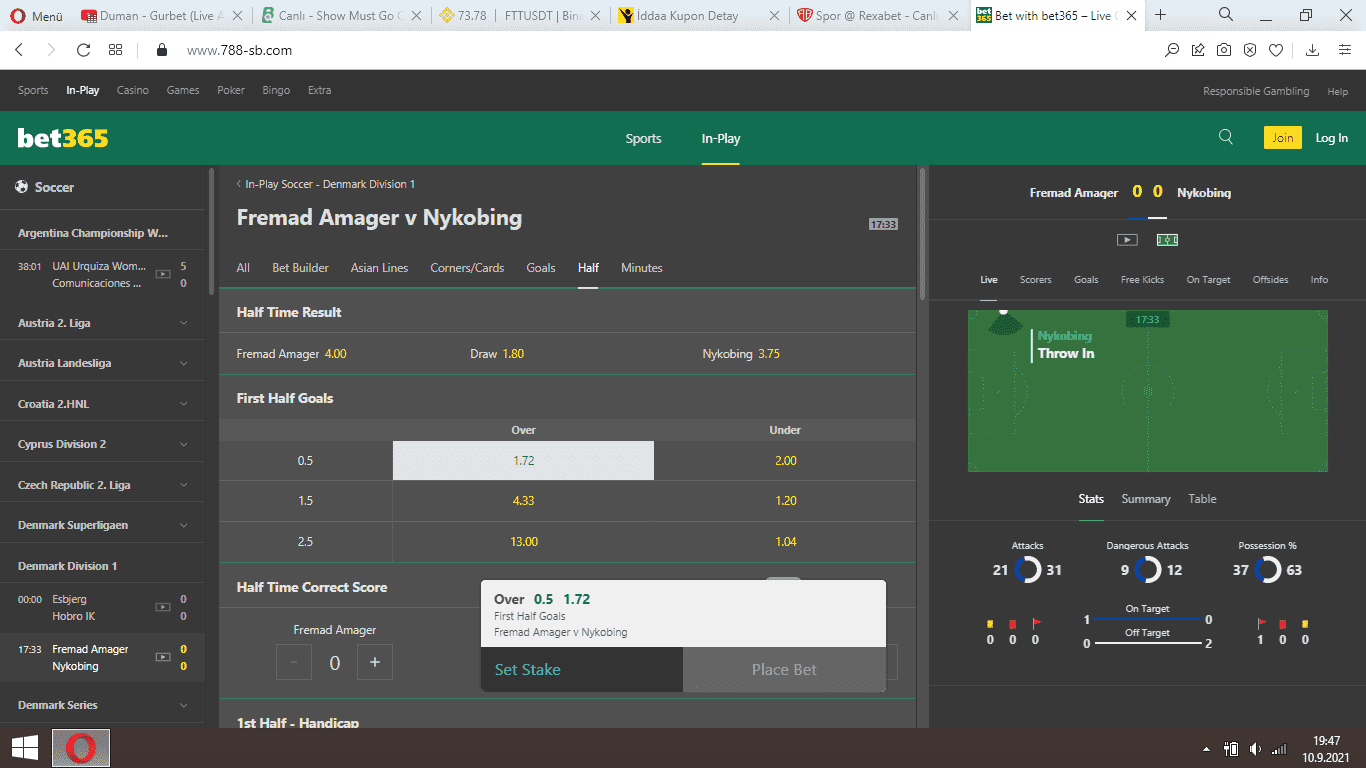Decrease Fremad Amager correct score with minus
This screenshot has height=768, width=1366.
click(x=294, y=662)
